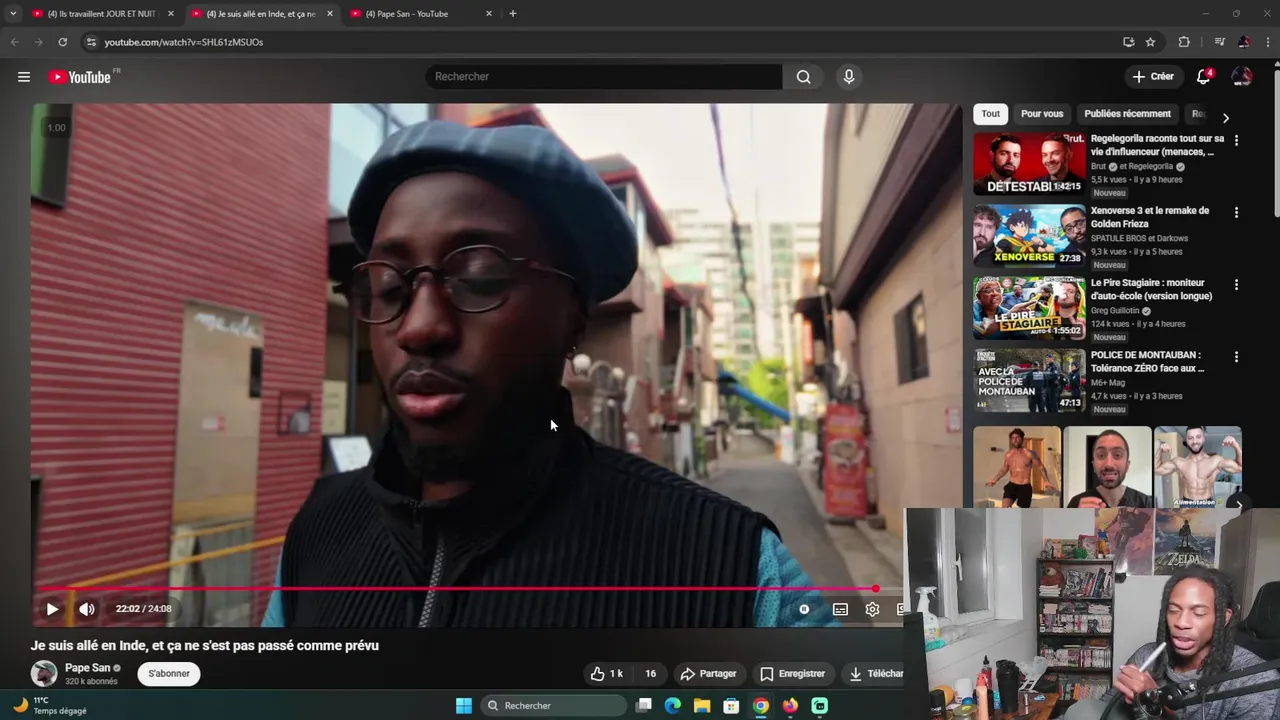Image resolution: width=1280 pixels, height=720 pixels.
Task: Open Police de Montauban video title
Action: click(x=1147, y=362)
